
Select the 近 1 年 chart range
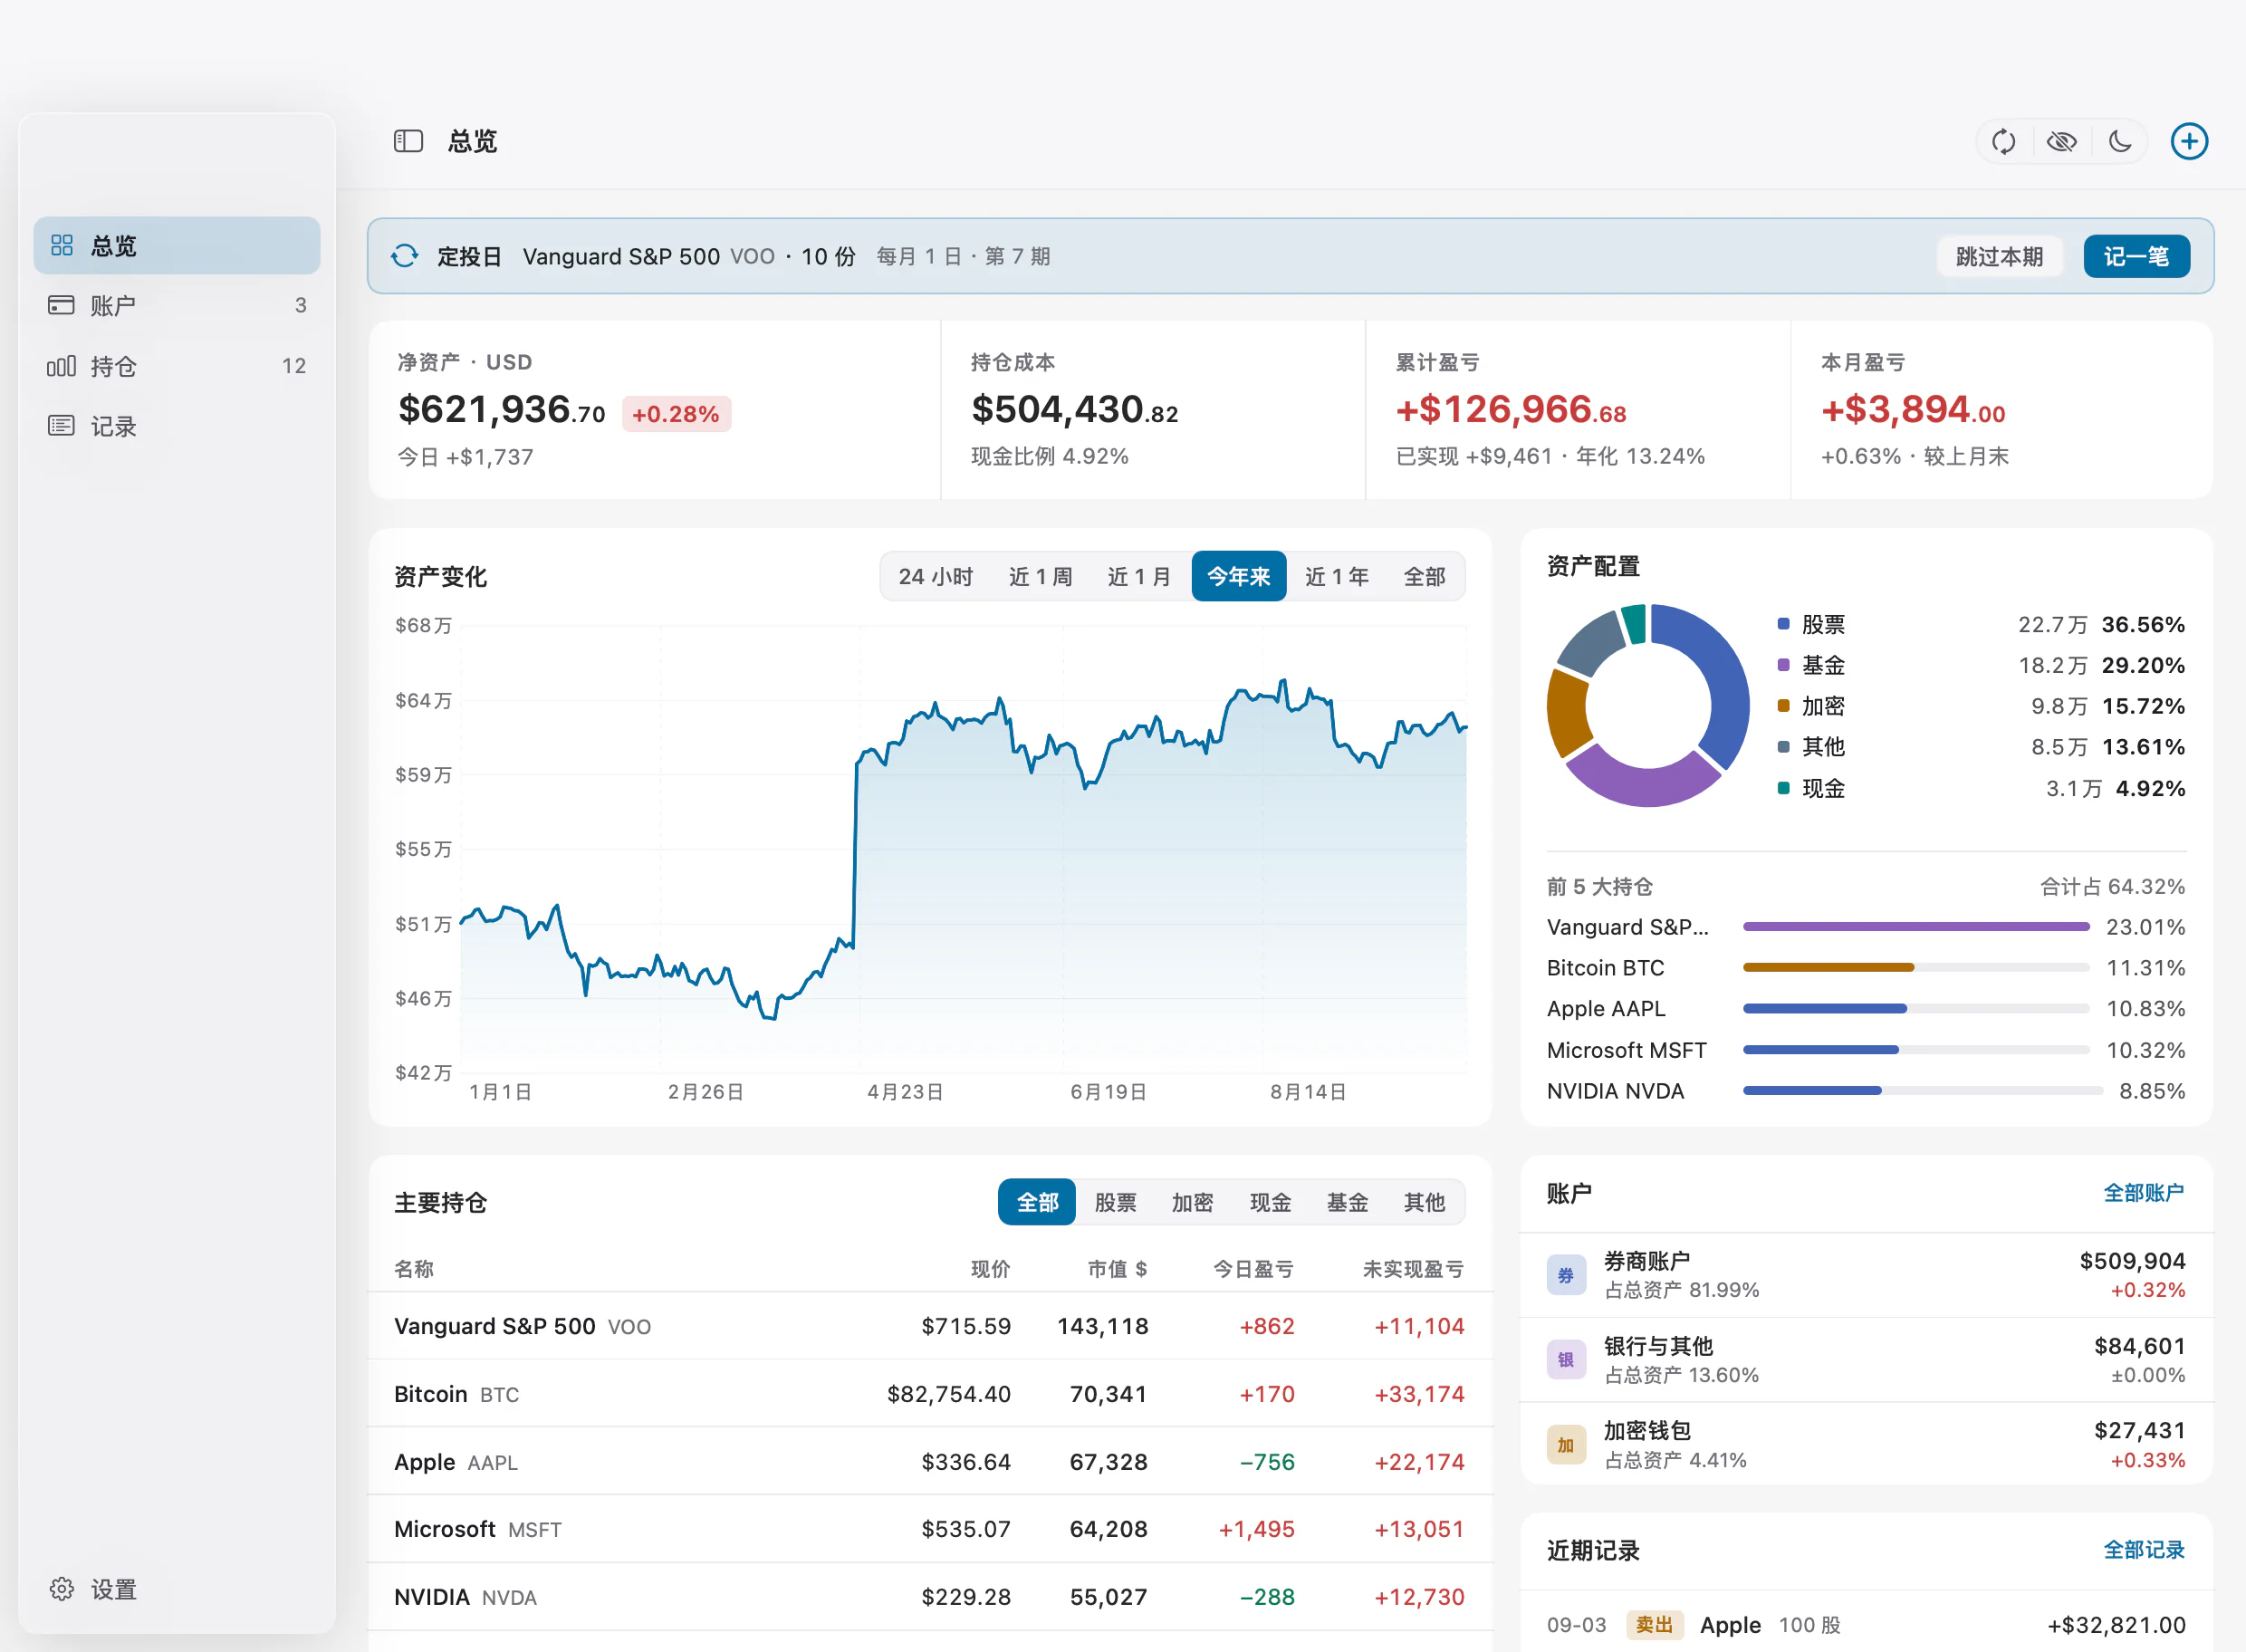tap(1336, 577)
